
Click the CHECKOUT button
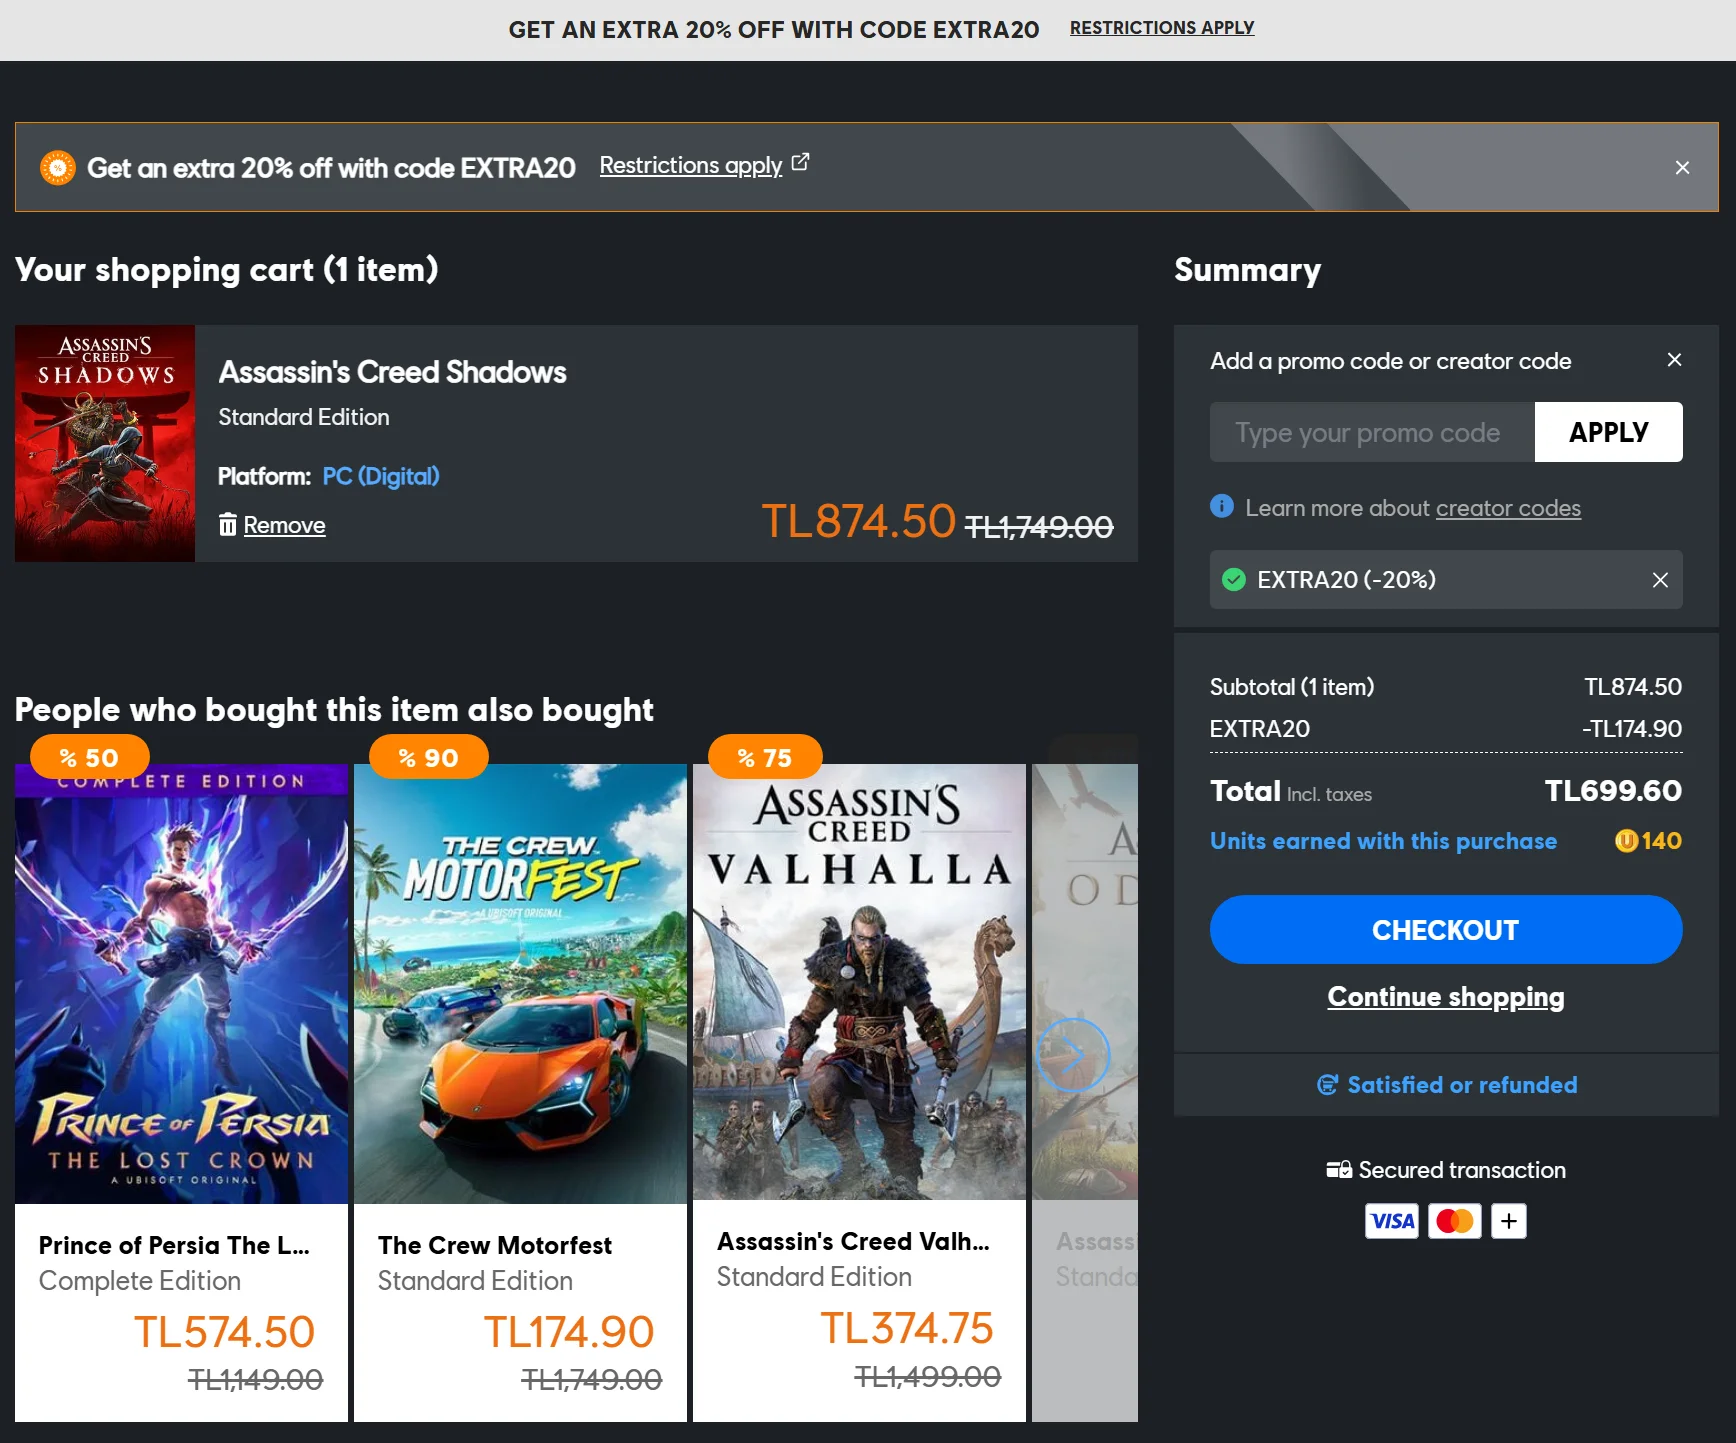(1446, 929)
